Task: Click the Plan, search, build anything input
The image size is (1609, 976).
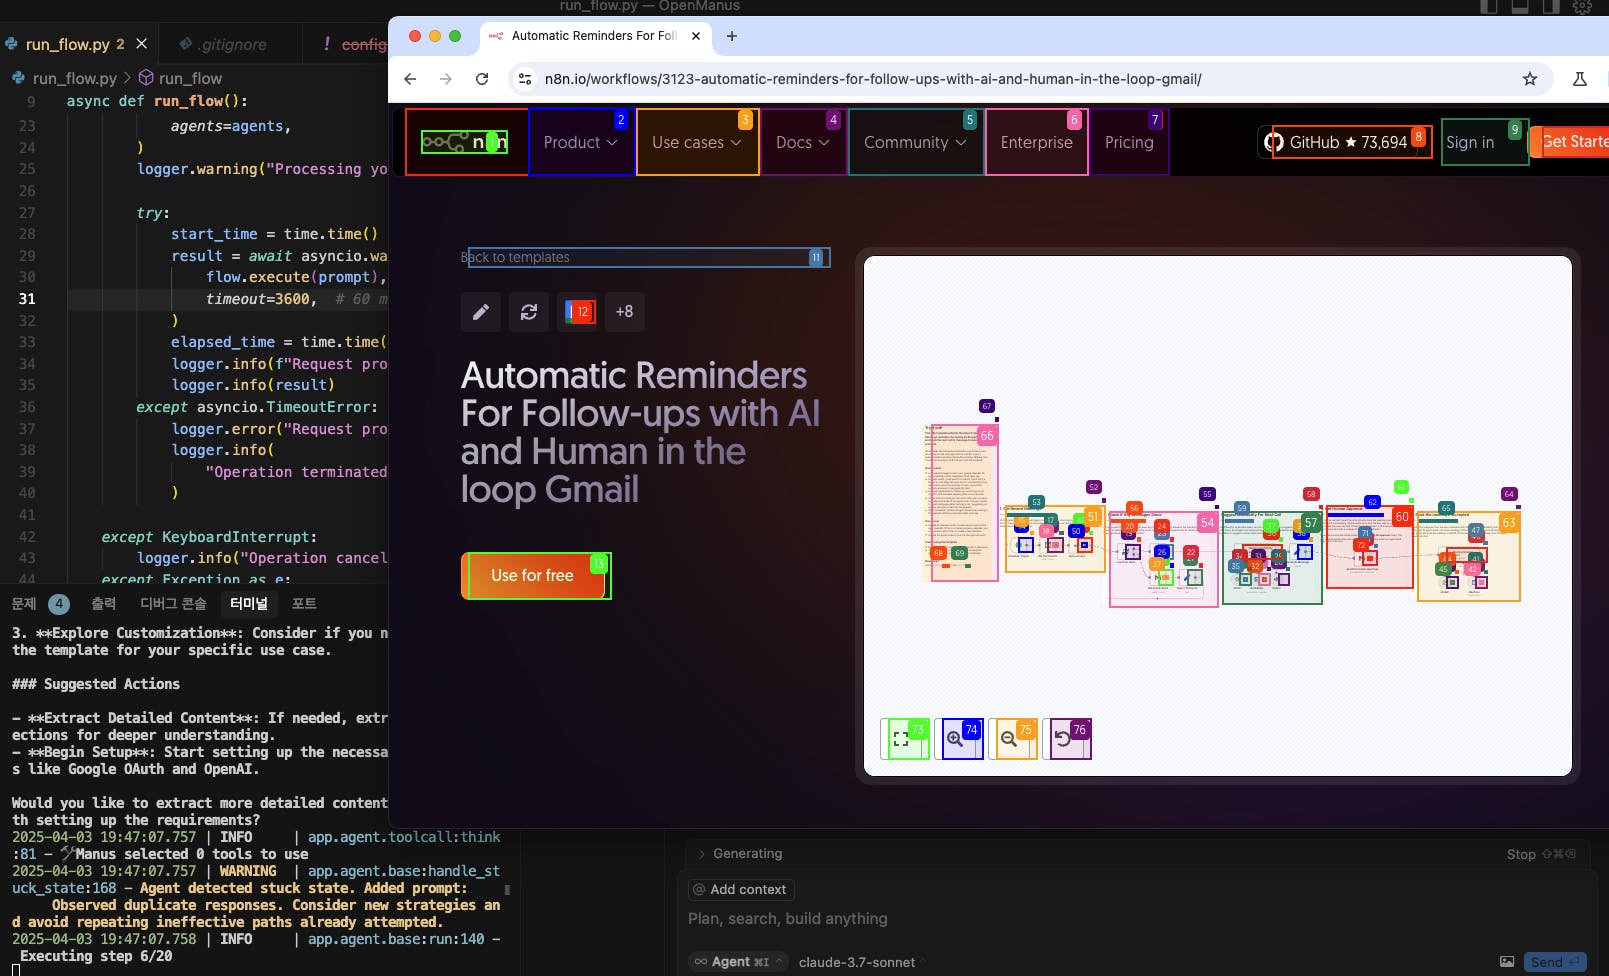Action: 788,919
